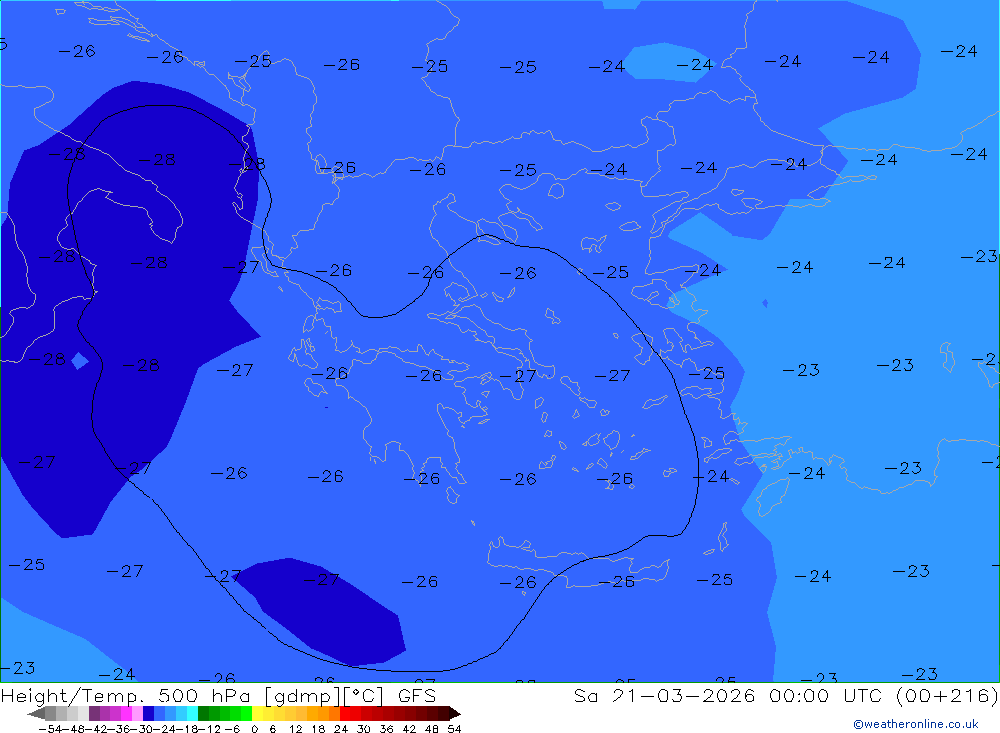The height and width of the screenshot is (733, 1000).
Task: Click the dark maroon arrow at legend's hot end
Action: point(455,714)
